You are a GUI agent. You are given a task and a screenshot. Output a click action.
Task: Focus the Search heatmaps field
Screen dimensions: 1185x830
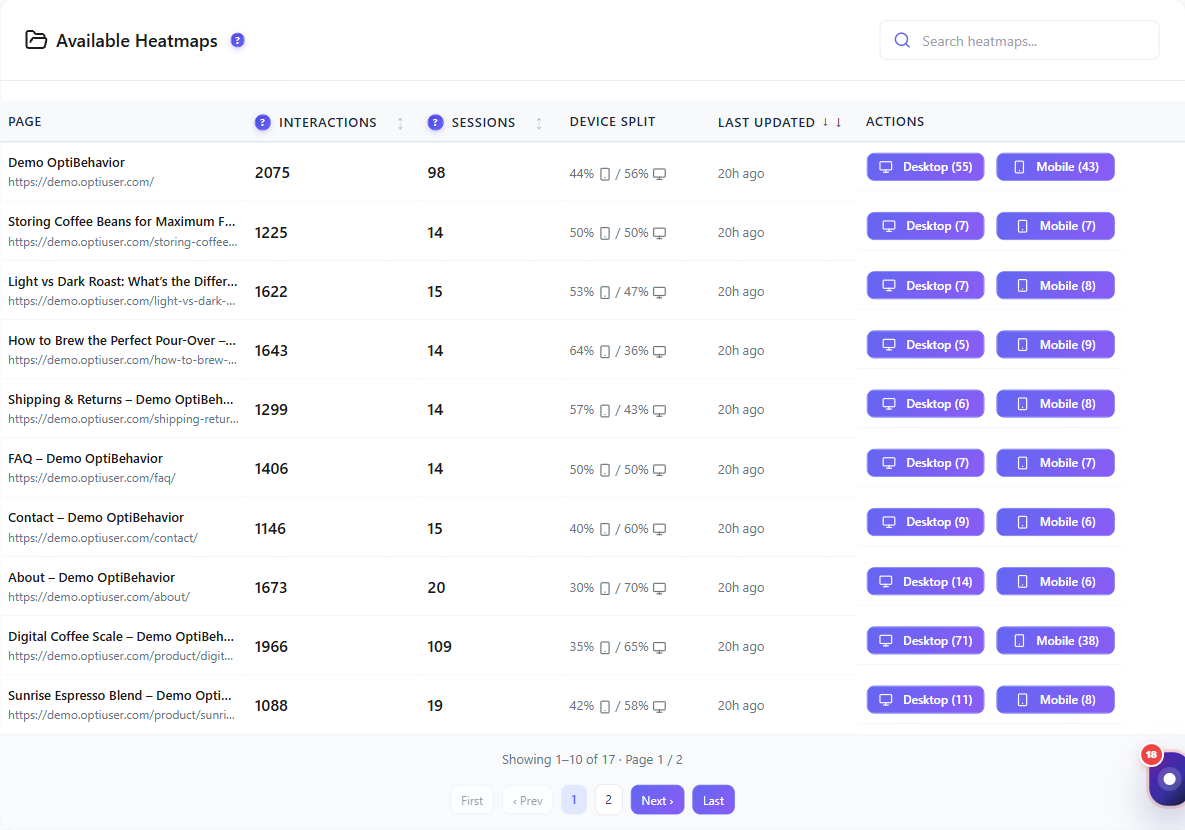tap(1019, 40)
